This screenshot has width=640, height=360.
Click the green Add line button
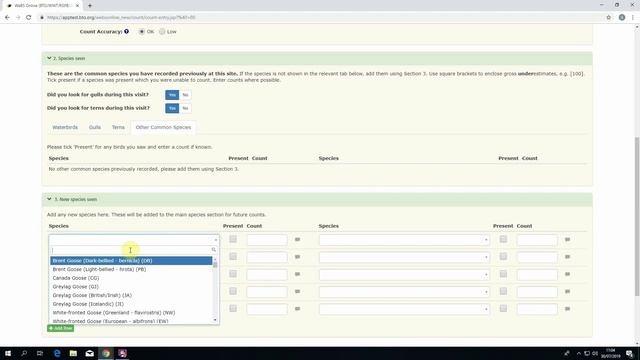(x=60, y=328)
